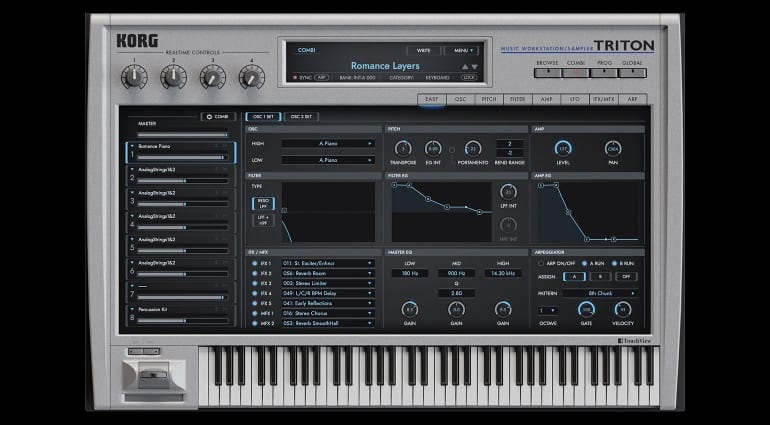Click the Master EQ Low frequency field
This screenshot has height=425, width=770.
point(410,272)
